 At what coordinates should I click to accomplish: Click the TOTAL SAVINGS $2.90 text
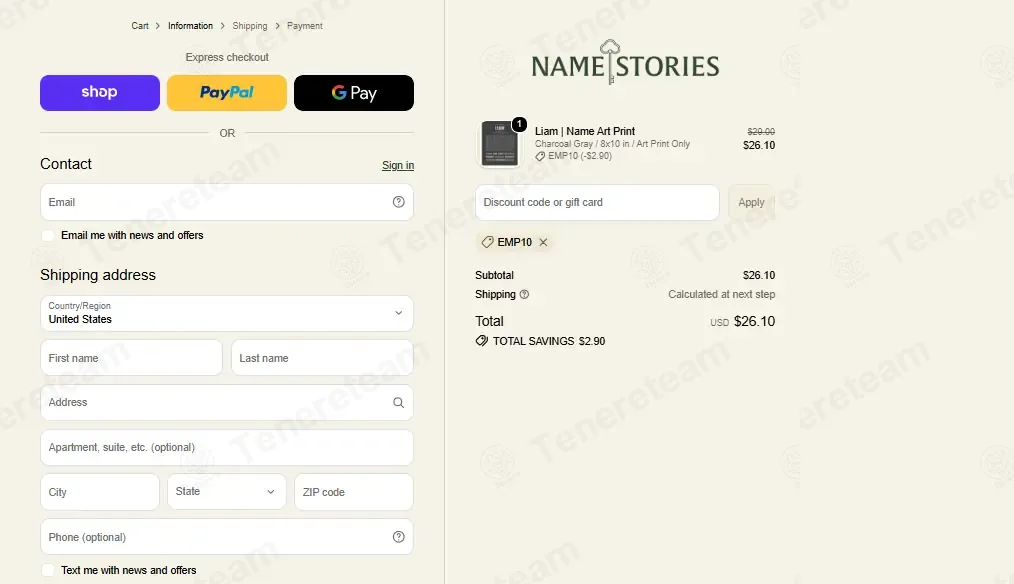549,341
